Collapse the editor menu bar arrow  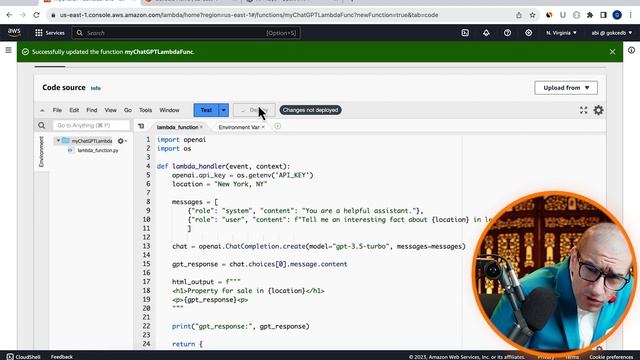[x=42, y=110]
